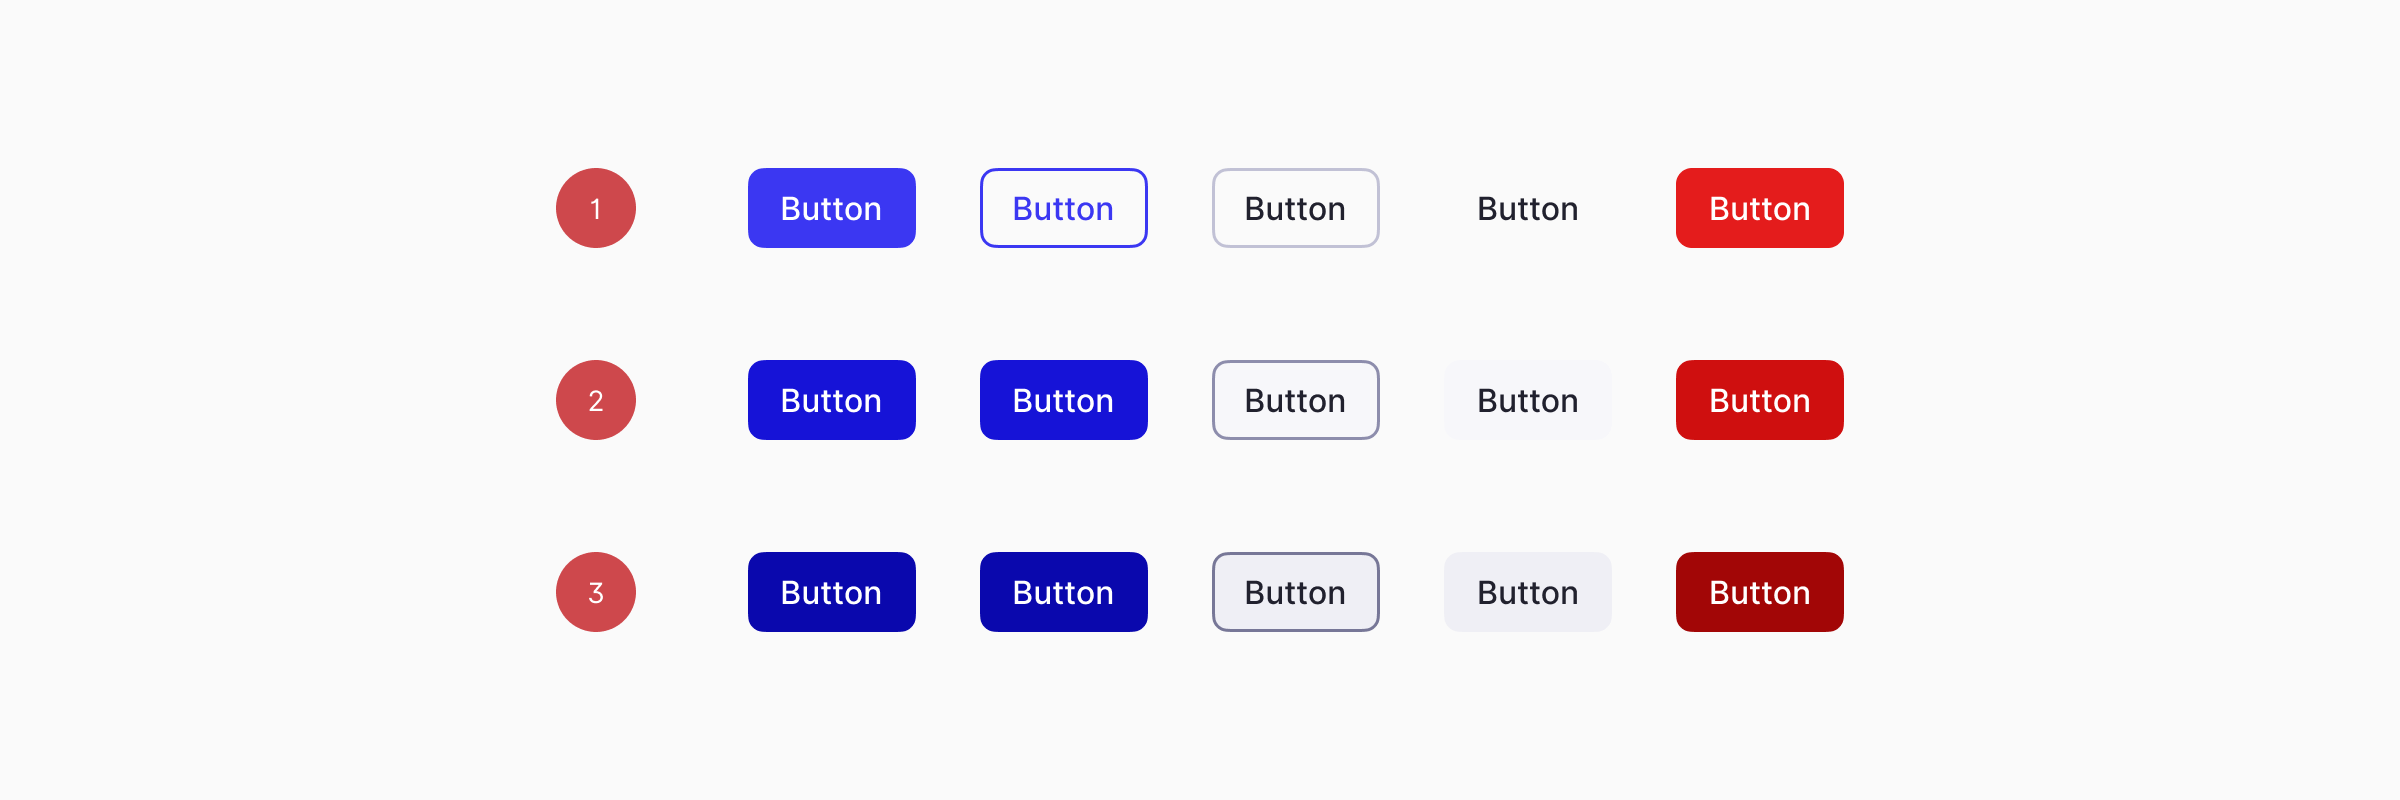Click the borderless text-only Button in row 1

[x=1527, y=208]
